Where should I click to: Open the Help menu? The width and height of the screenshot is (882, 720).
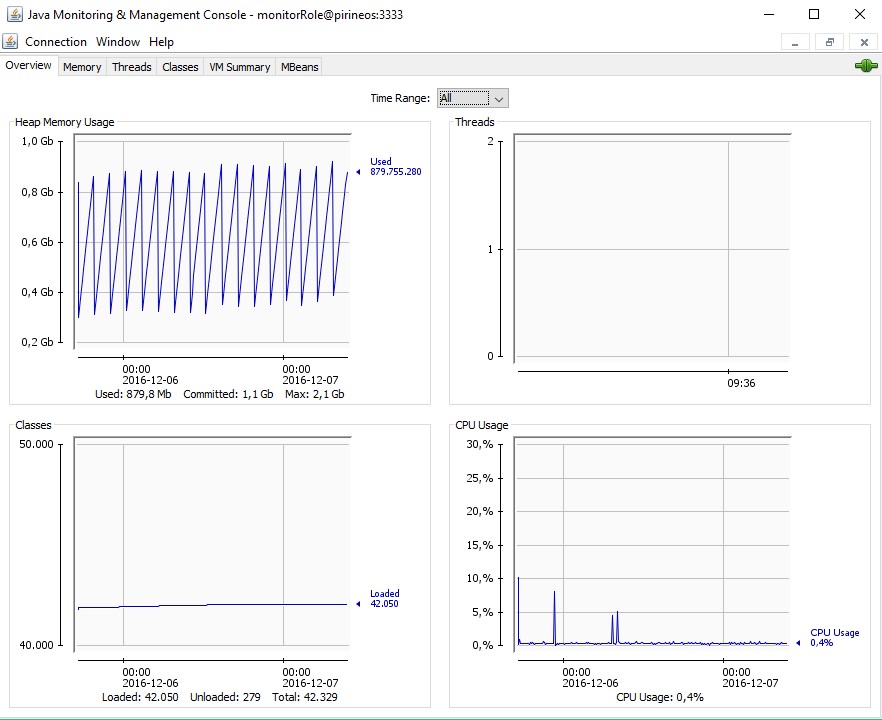pos(161,42)
